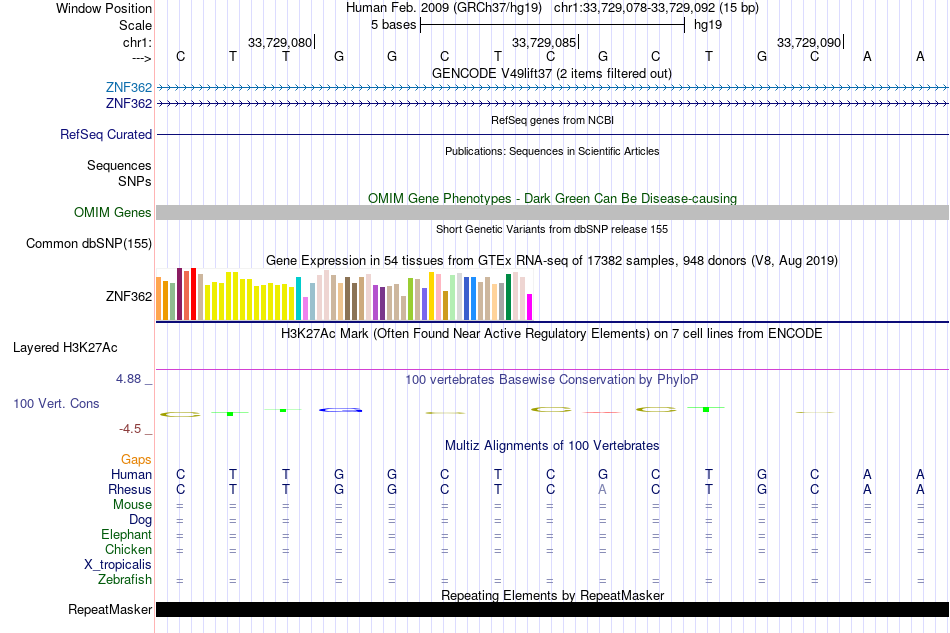Click the 33,729,085 position marker
The image size is (950, 633).
point(545,42)
